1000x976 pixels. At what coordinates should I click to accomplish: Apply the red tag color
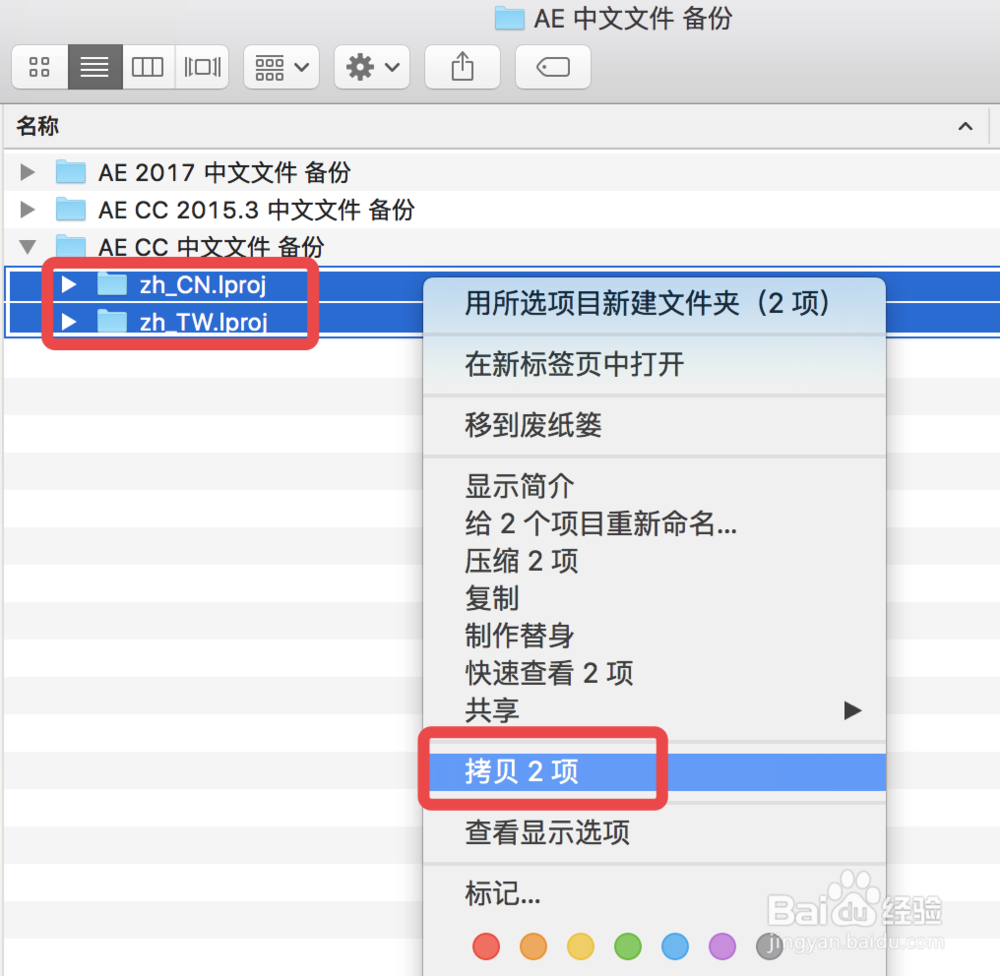tap(486, 947)
